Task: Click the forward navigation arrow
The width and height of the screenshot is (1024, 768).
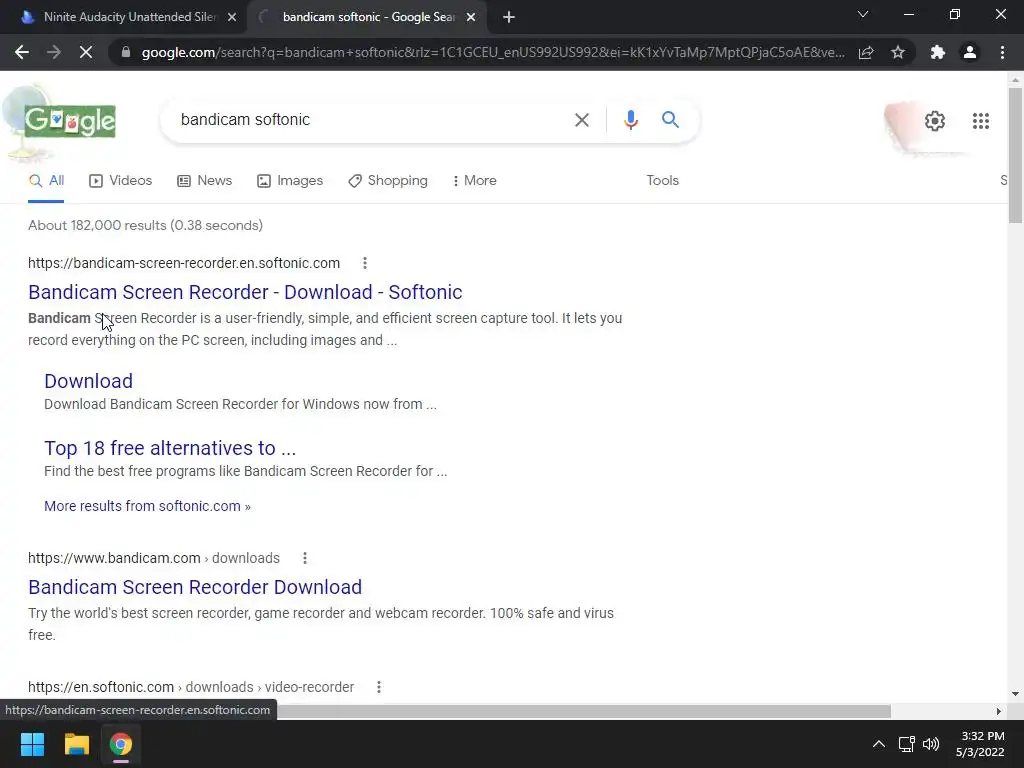Action: 54,52
